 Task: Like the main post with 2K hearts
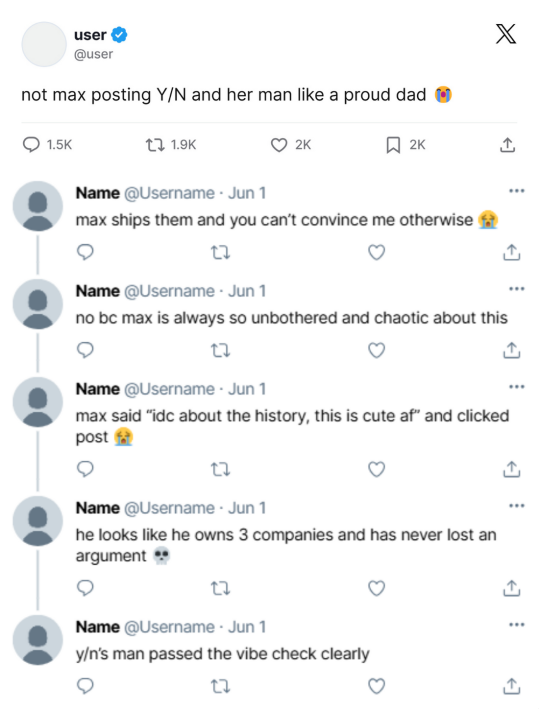click(279, 145)
